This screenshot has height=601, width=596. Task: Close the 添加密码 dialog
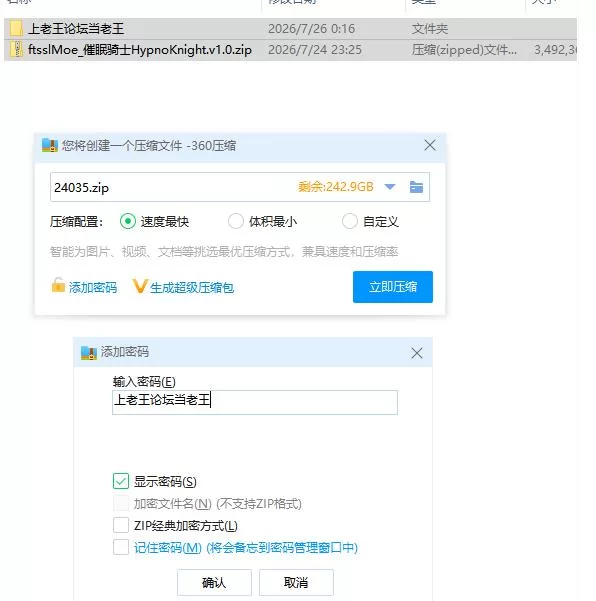pos(417,353)
